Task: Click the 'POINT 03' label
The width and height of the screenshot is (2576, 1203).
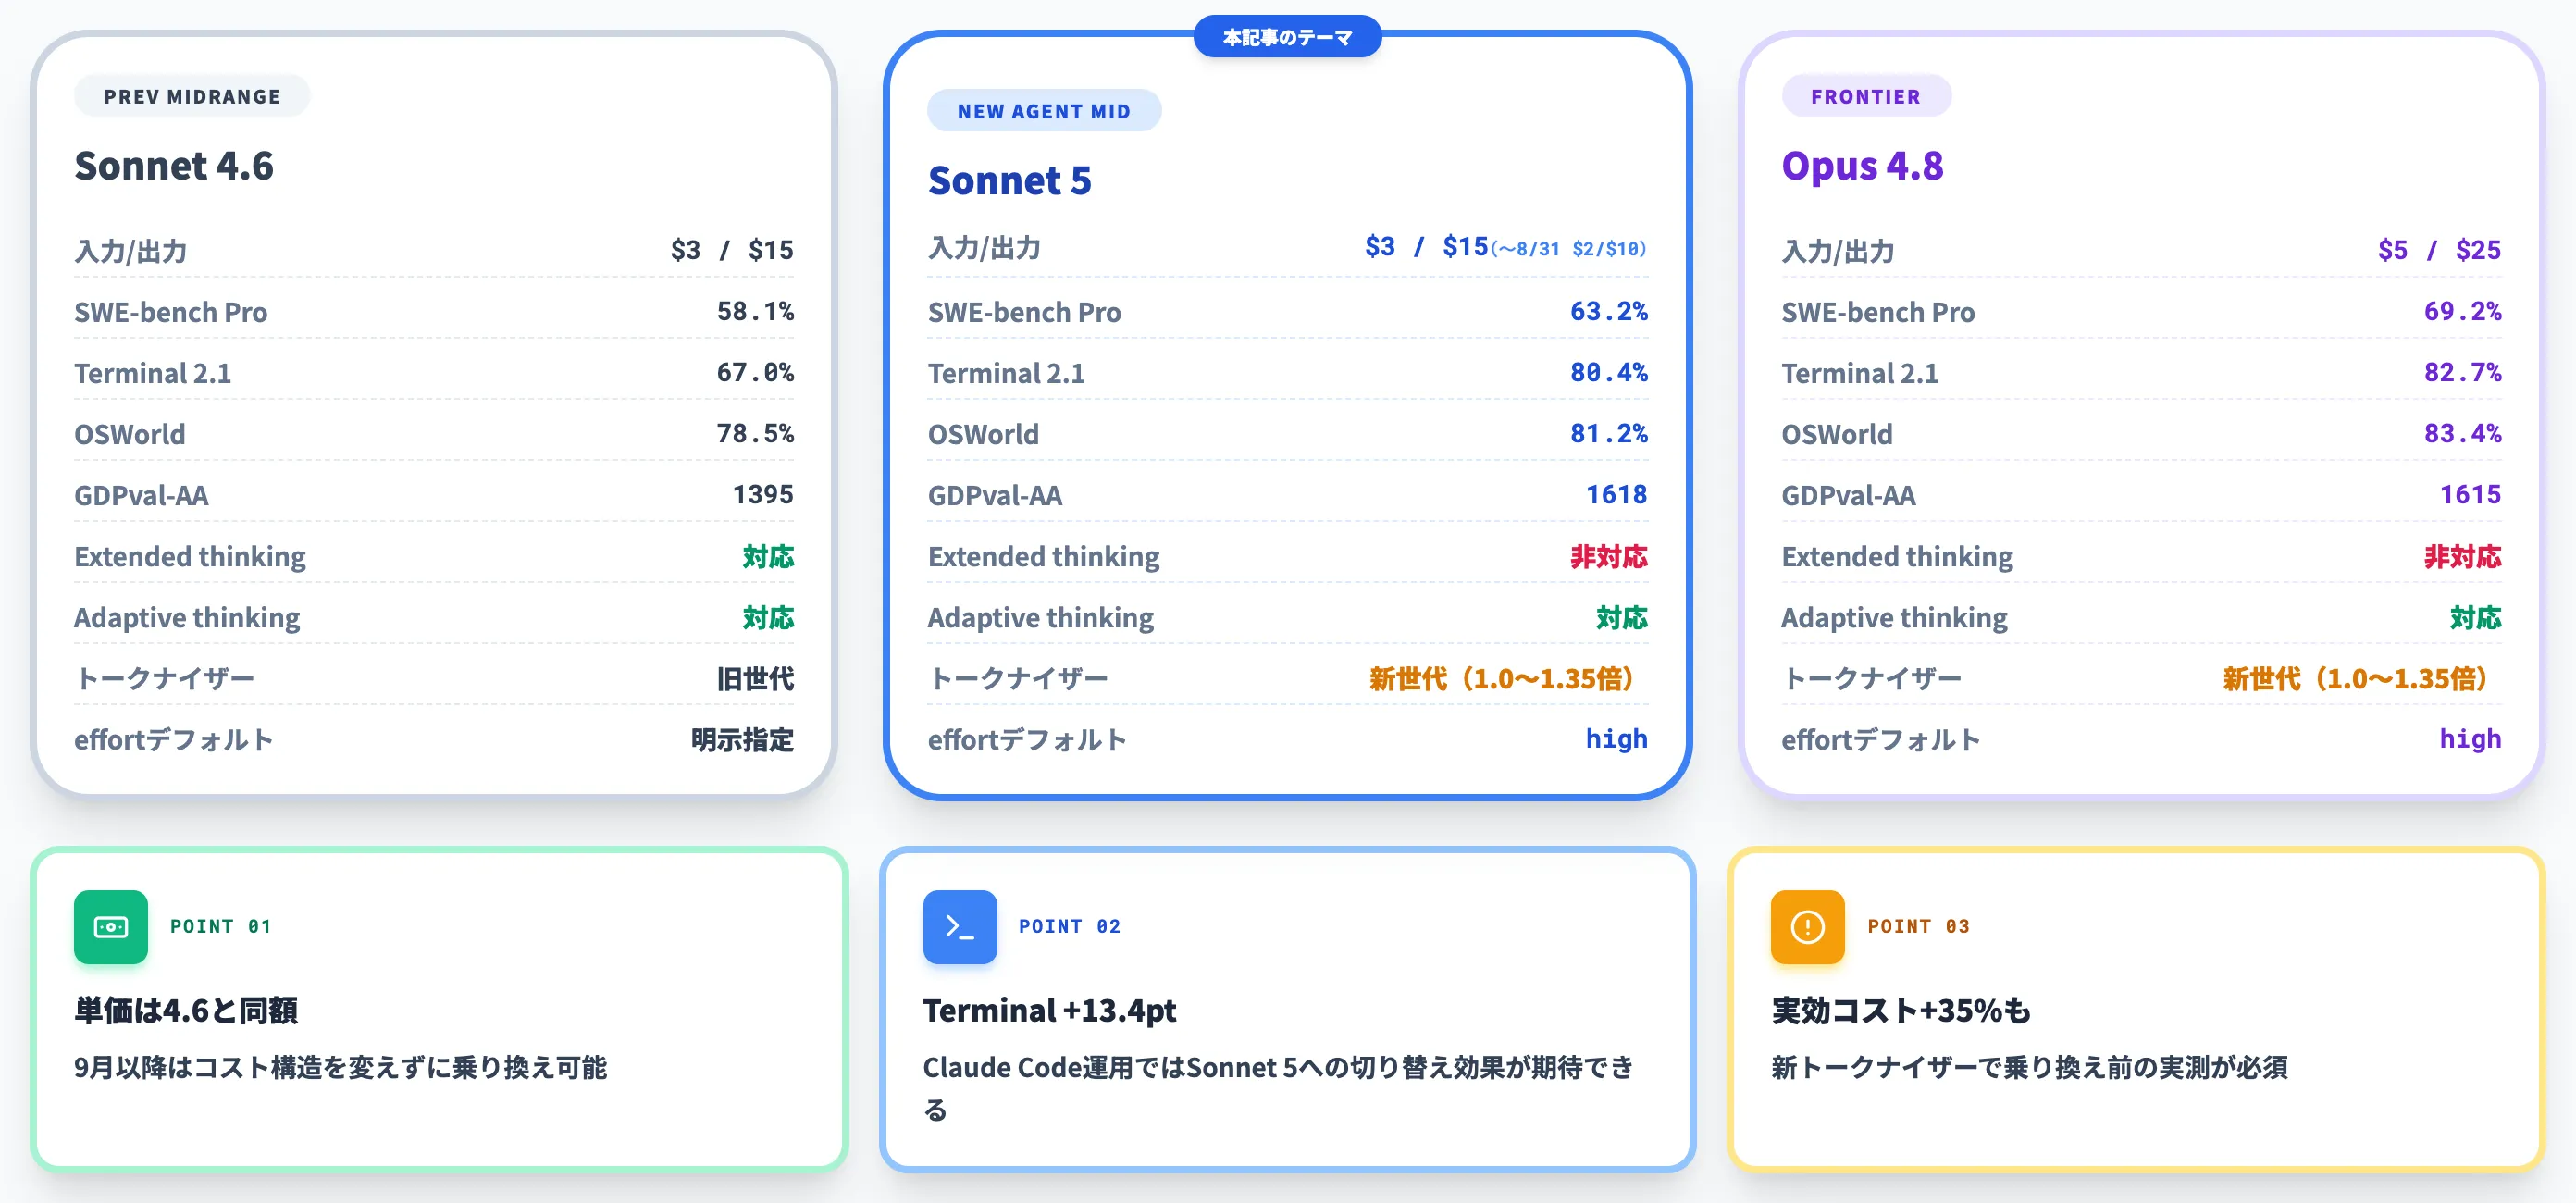Action: coord(1919,926)
